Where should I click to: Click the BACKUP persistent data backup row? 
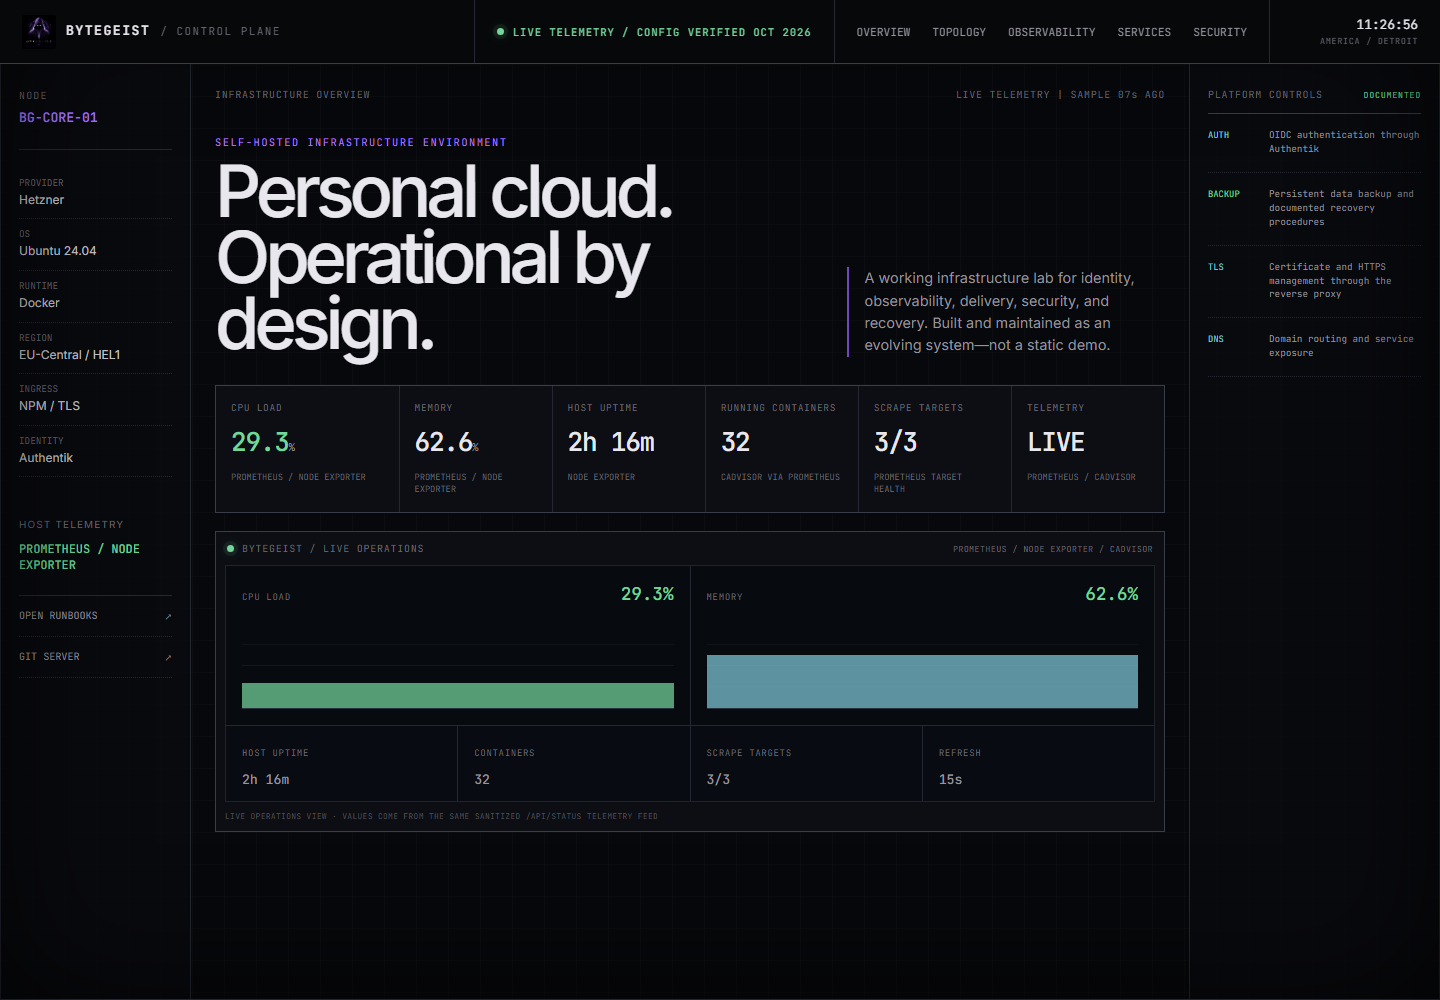pos(1314,208)
